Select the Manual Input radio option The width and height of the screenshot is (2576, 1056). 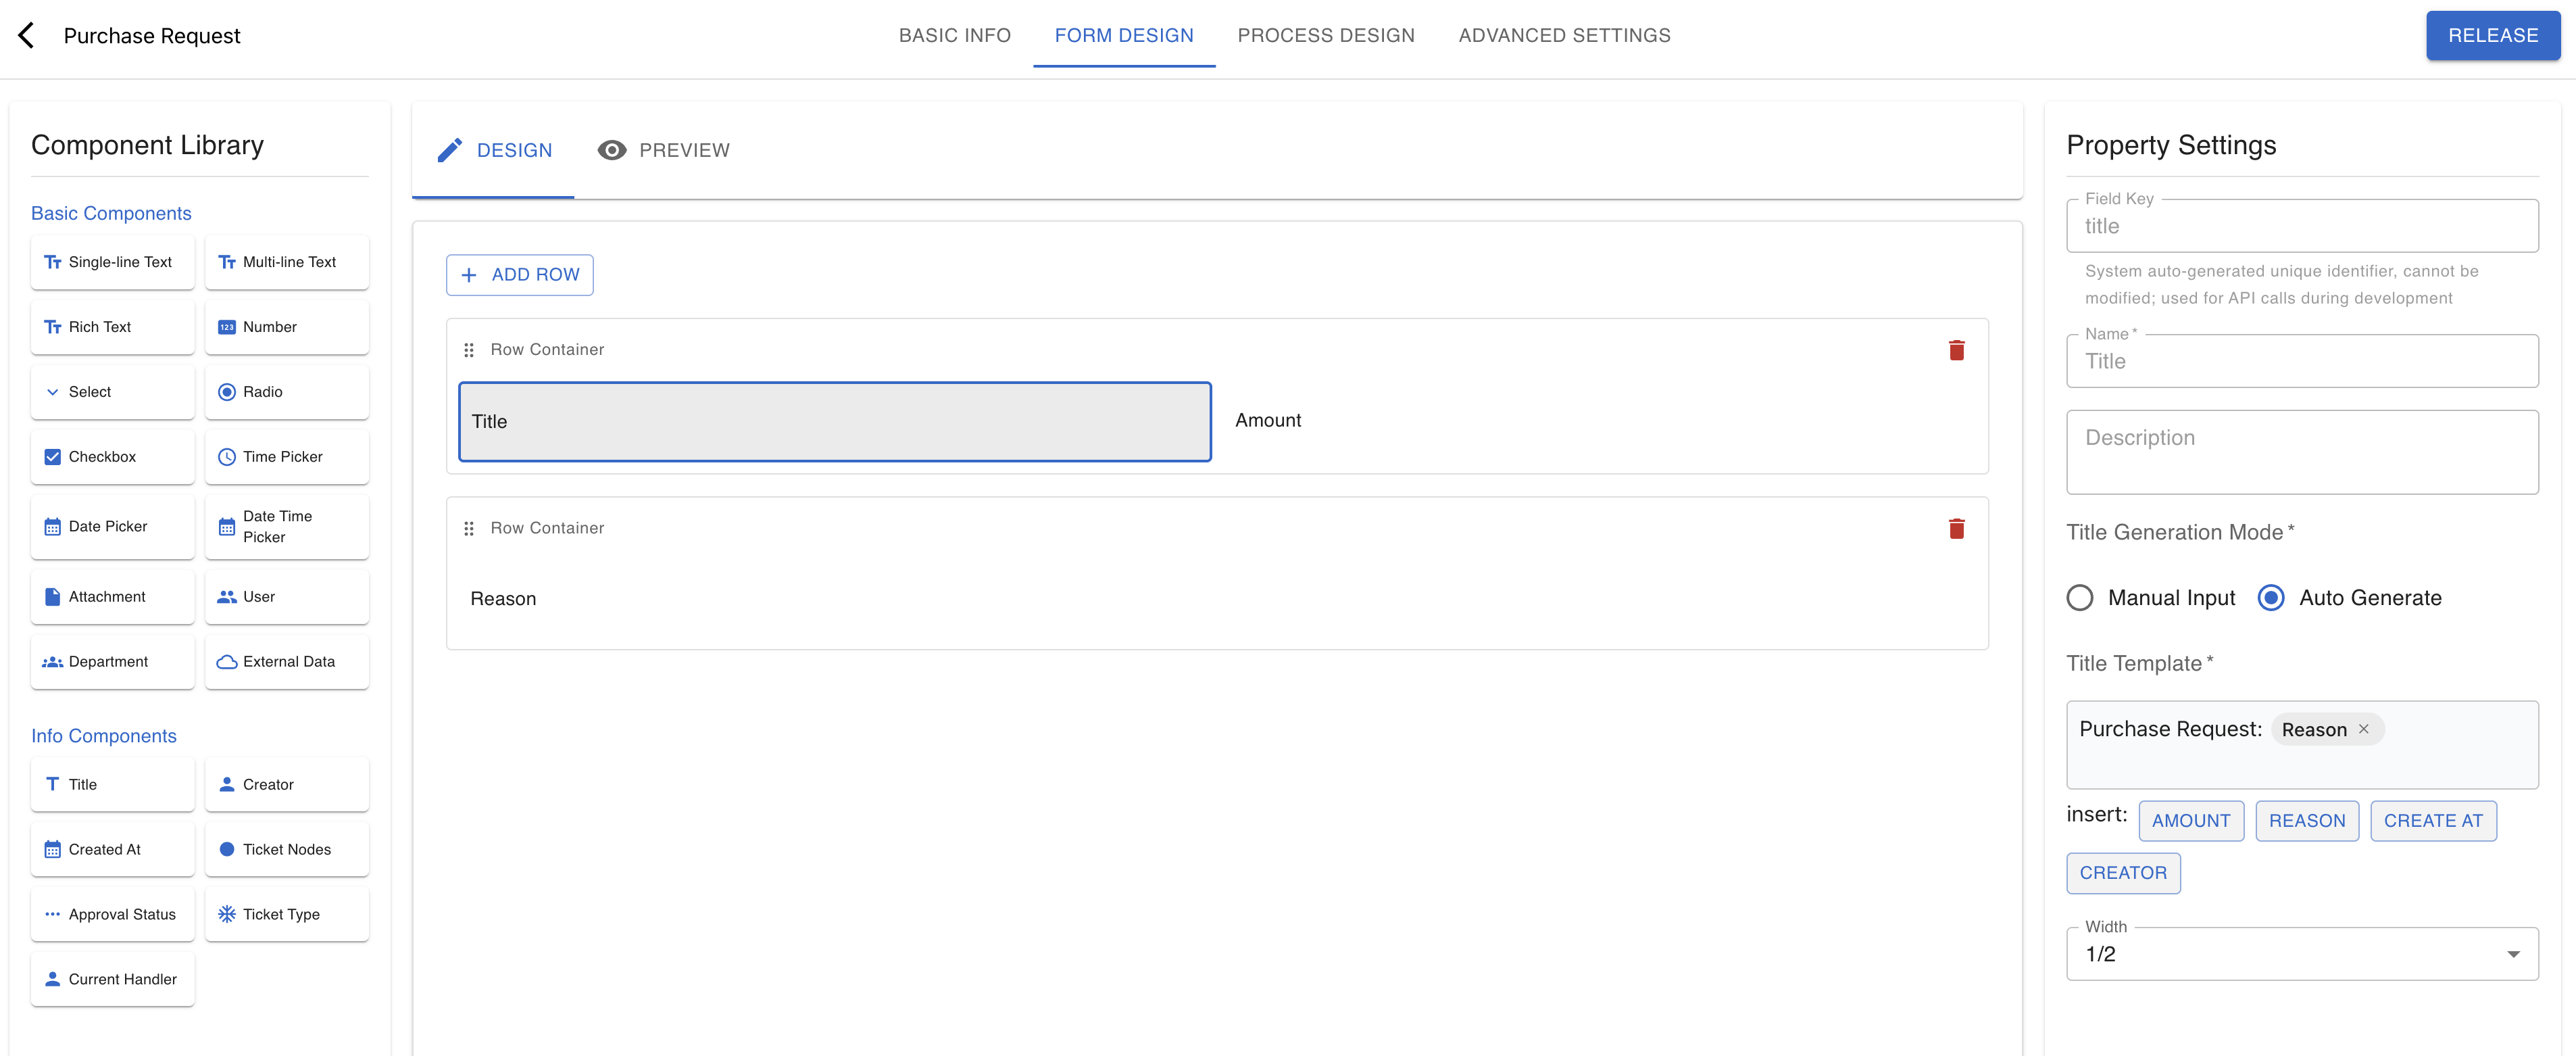click(2080, 598)
